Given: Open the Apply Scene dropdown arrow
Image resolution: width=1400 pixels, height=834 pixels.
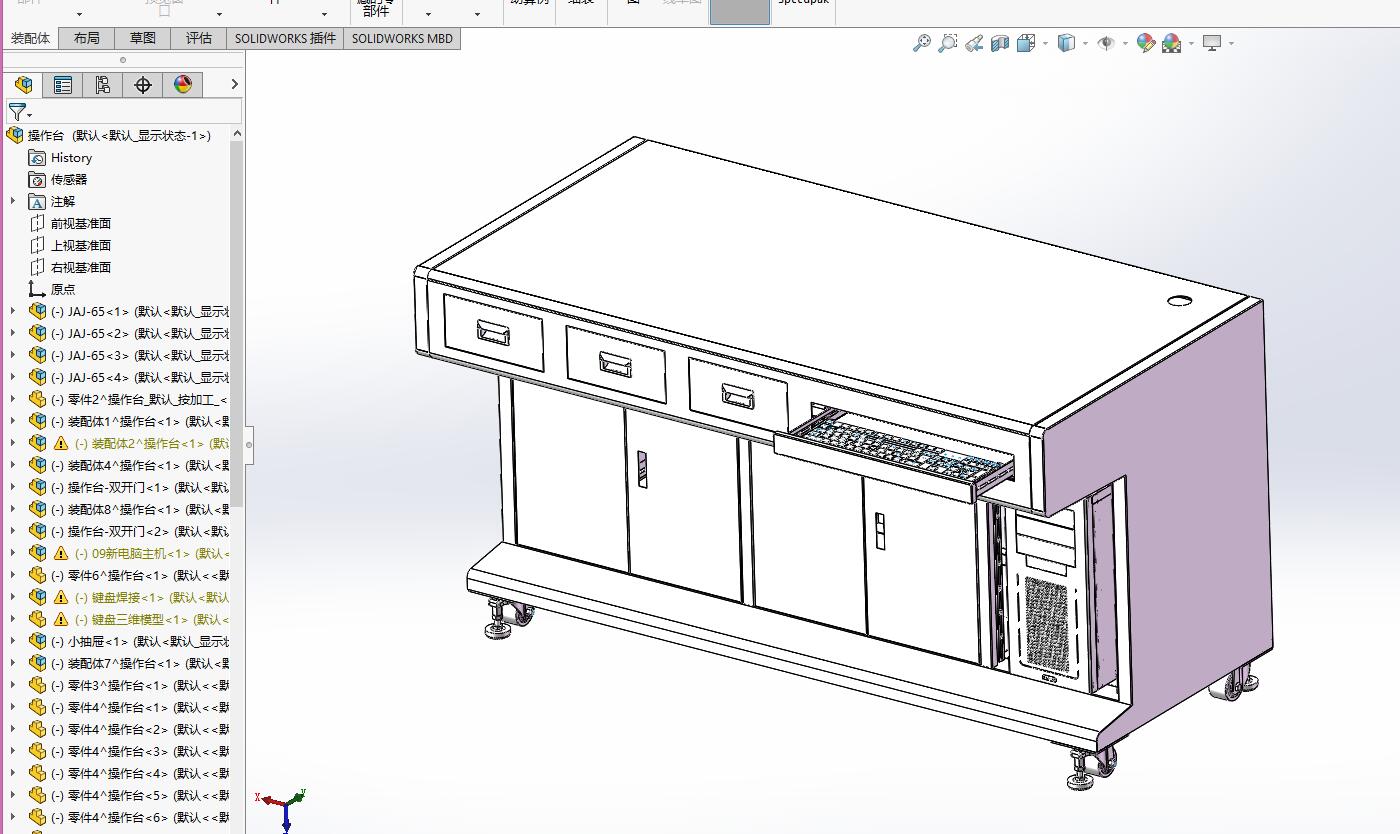Looking at the screenshot, I should 1191,43.
